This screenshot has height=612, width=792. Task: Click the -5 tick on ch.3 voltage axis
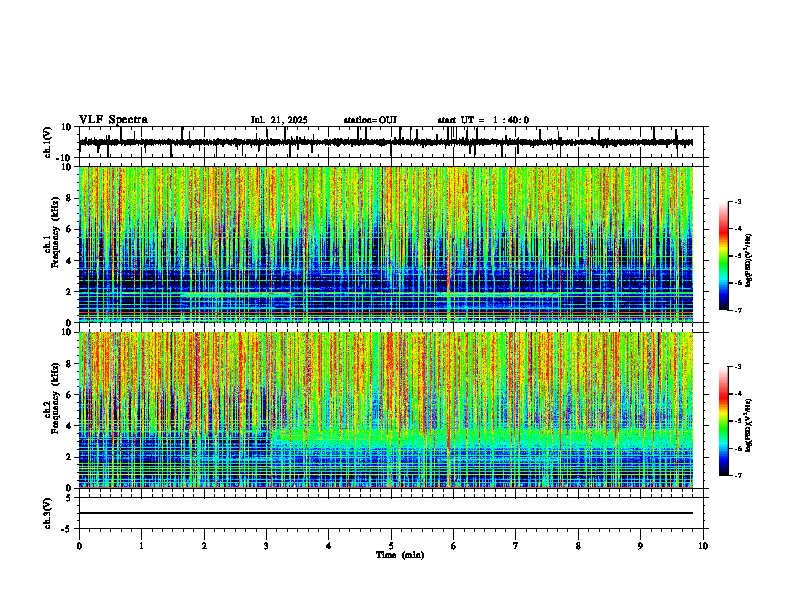tap(67, 529)
